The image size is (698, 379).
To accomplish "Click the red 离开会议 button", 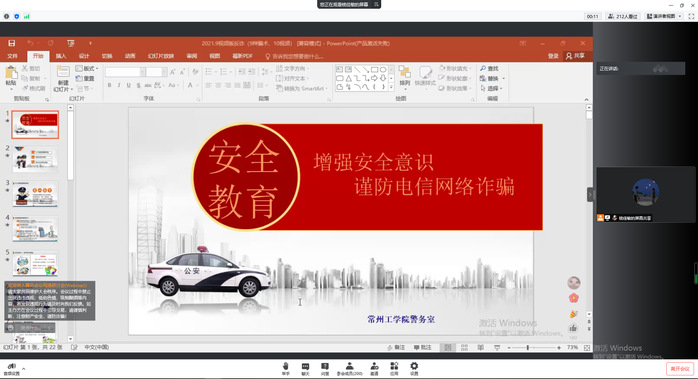I will (x=680, y=369).
